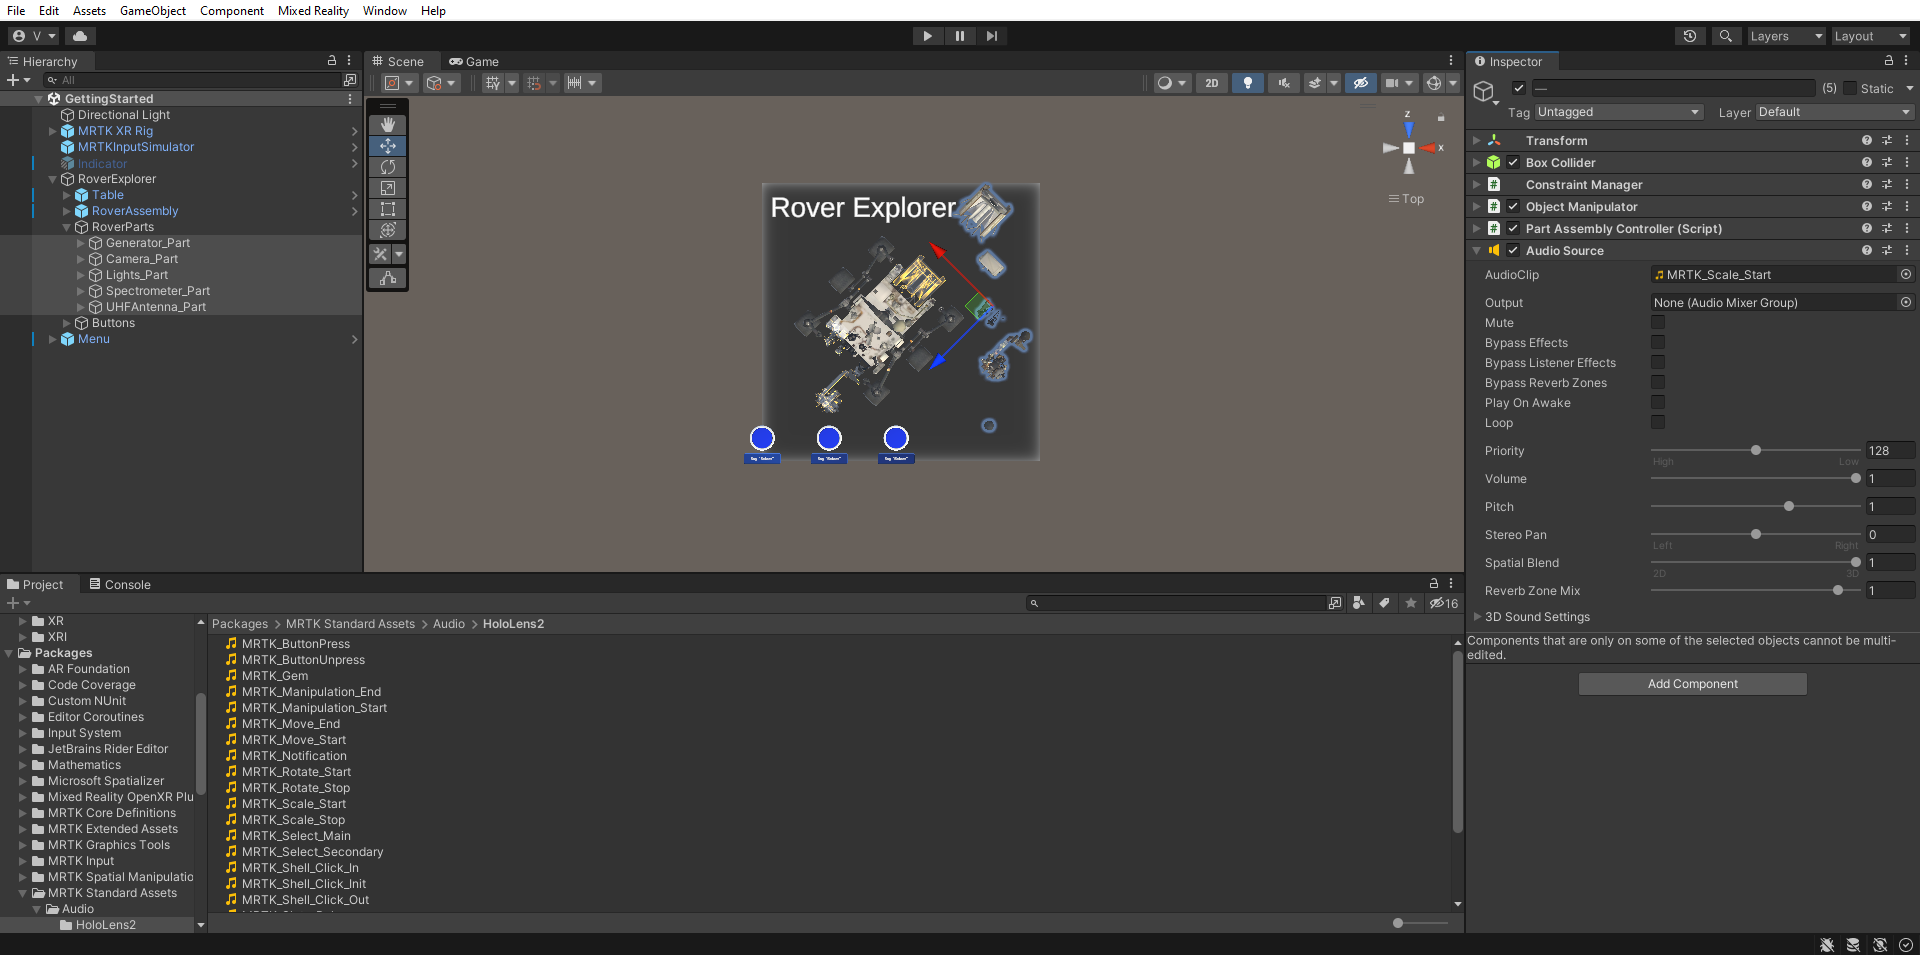Image resolution: width=1920 pixels, height=955 pixels.
Task: Toggle grid visibility icon in Scene toolbar
Action: click(492, 83)
